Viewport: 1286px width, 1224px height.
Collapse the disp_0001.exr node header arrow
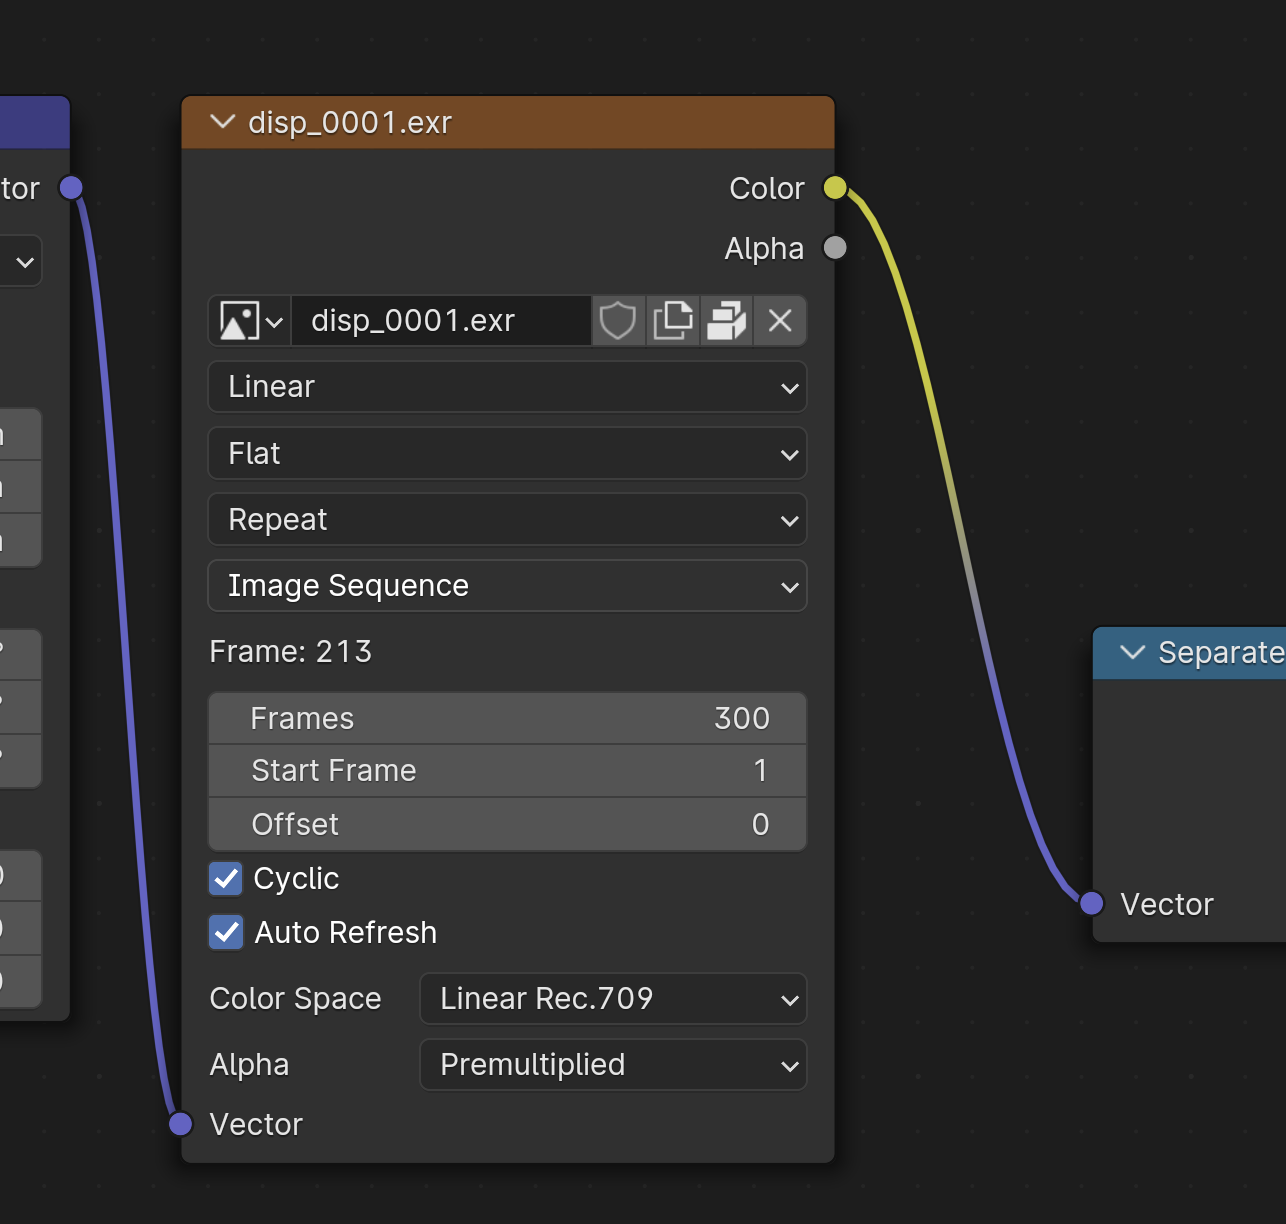tap(222, 122)
